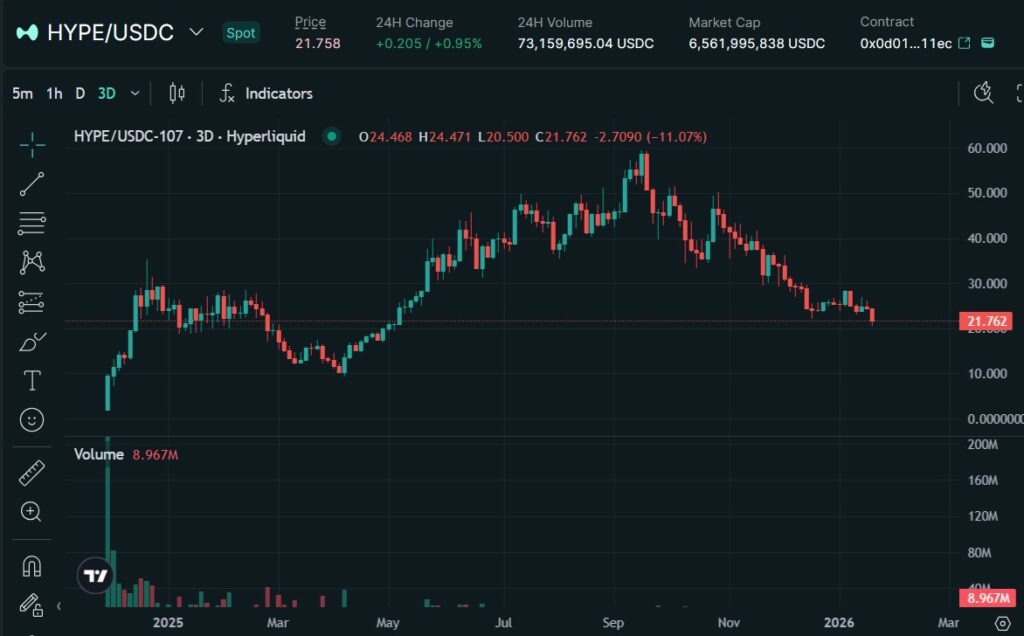The height and width of the screenshot is (636, 1024).
Task: Enable magnet mode for drawings
Action: click(x=31, y=565)
